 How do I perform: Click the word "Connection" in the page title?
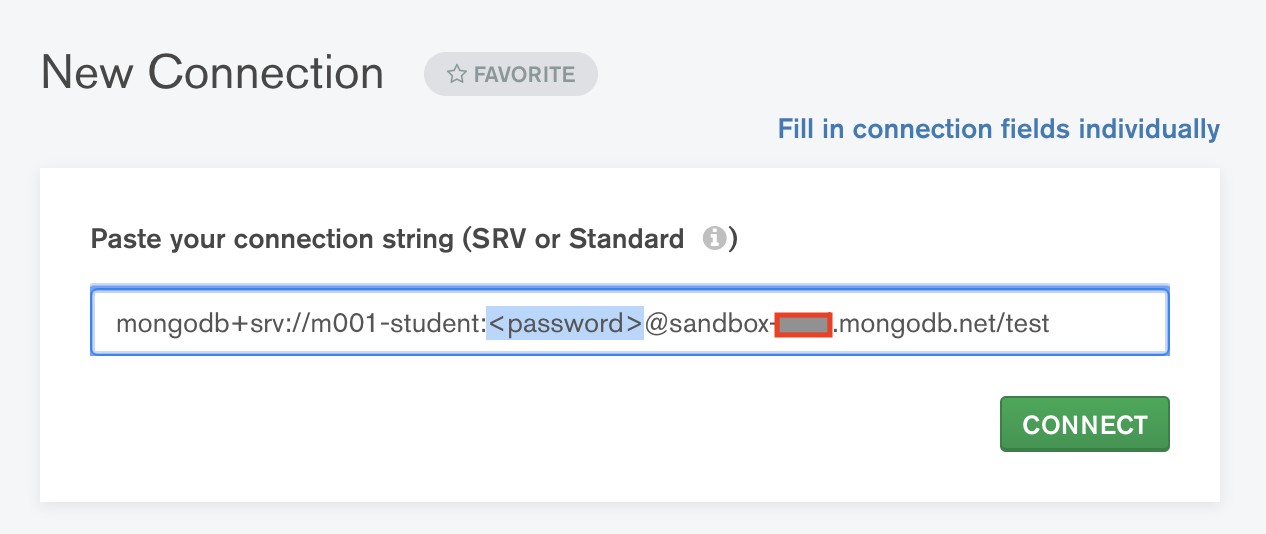pos(266,73)
